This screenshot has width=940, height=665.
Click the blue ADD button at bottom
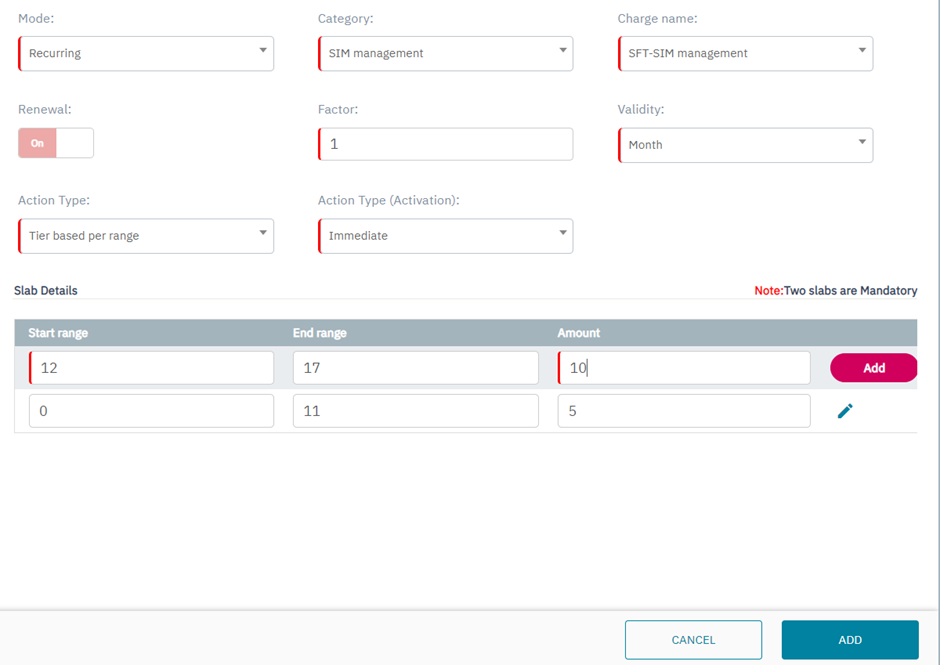[x=849, y=640]
